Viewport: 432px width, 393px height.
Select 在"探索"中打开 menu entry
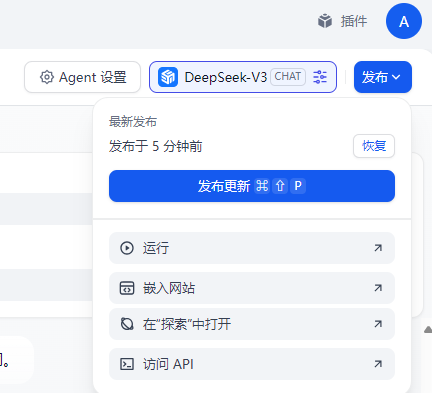(x=252, y=324)
